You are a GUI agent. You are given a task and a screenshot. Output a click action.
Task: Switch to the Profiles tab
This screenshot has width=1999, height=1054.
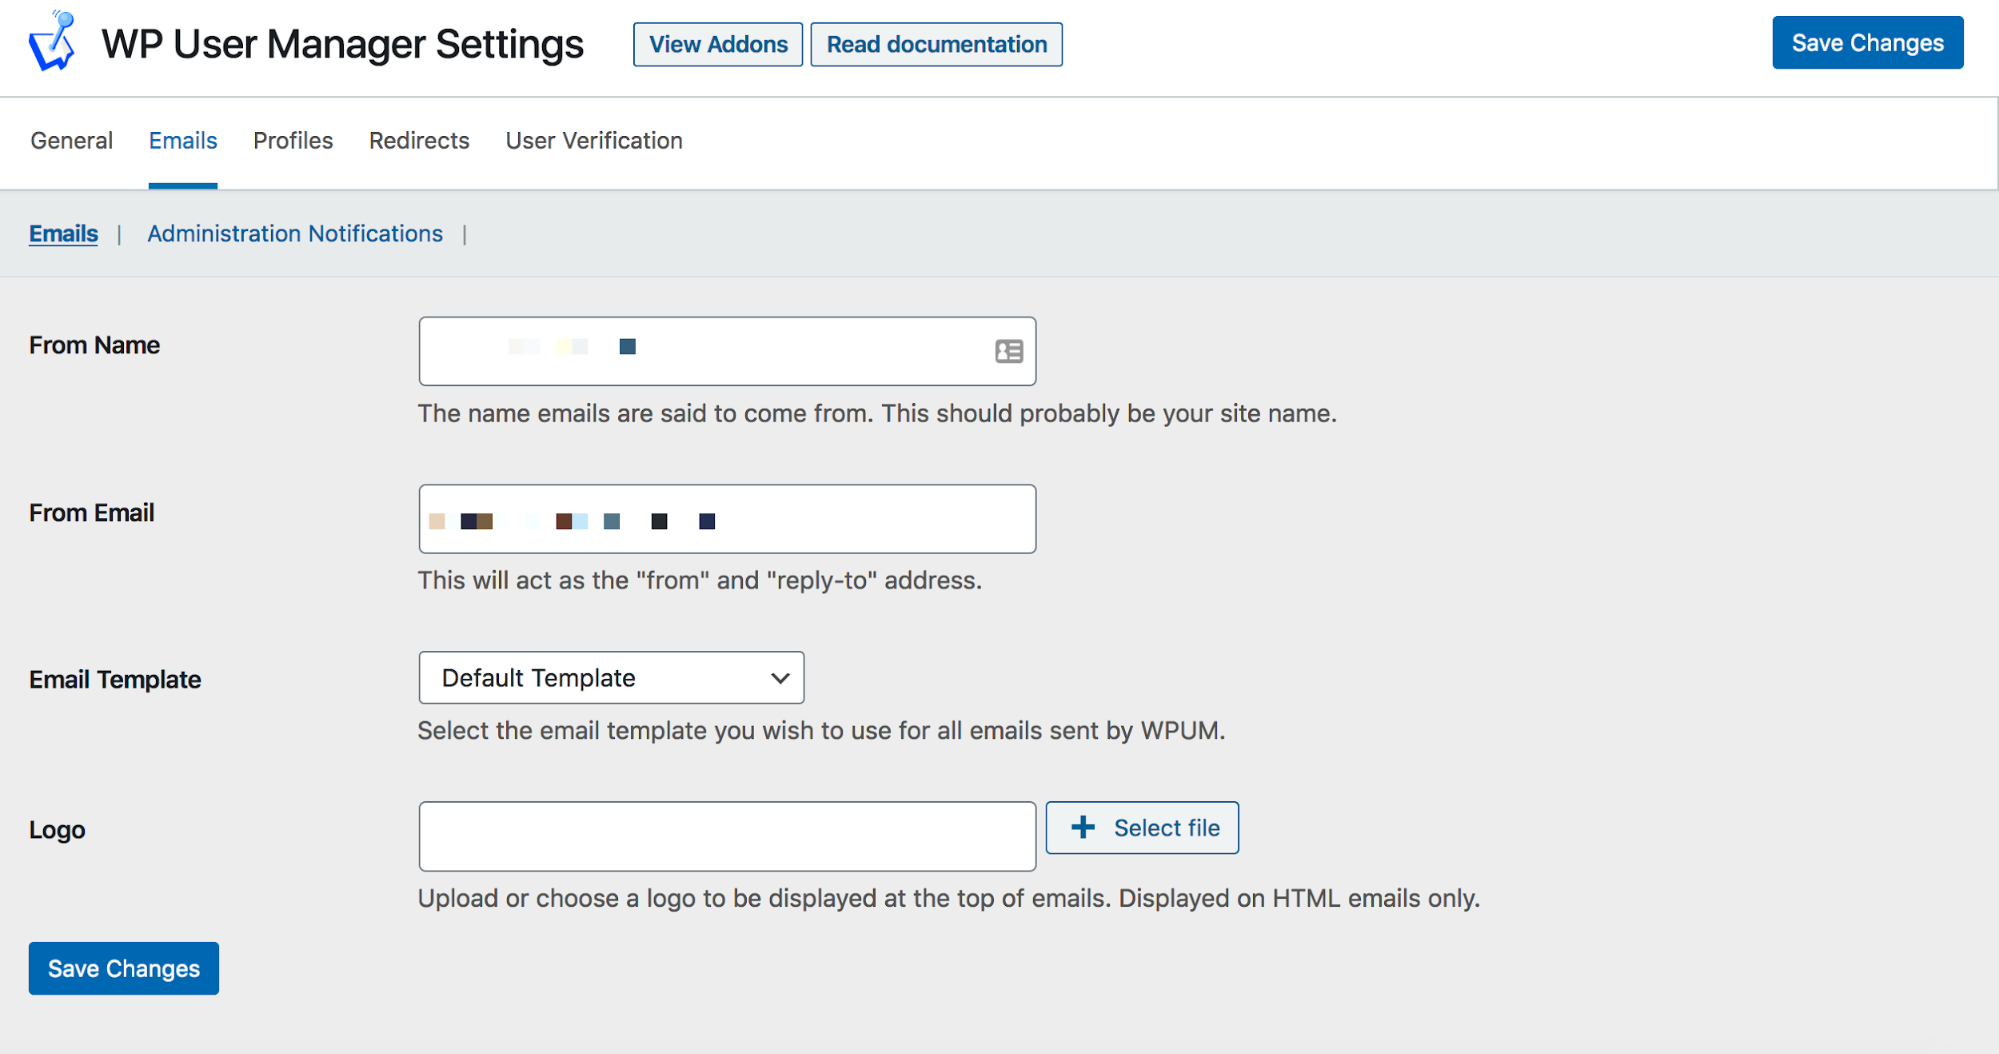coord(293,141)
